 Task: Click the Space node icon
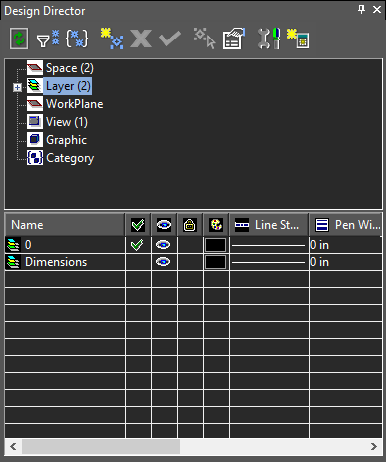[x=35, y=68]
